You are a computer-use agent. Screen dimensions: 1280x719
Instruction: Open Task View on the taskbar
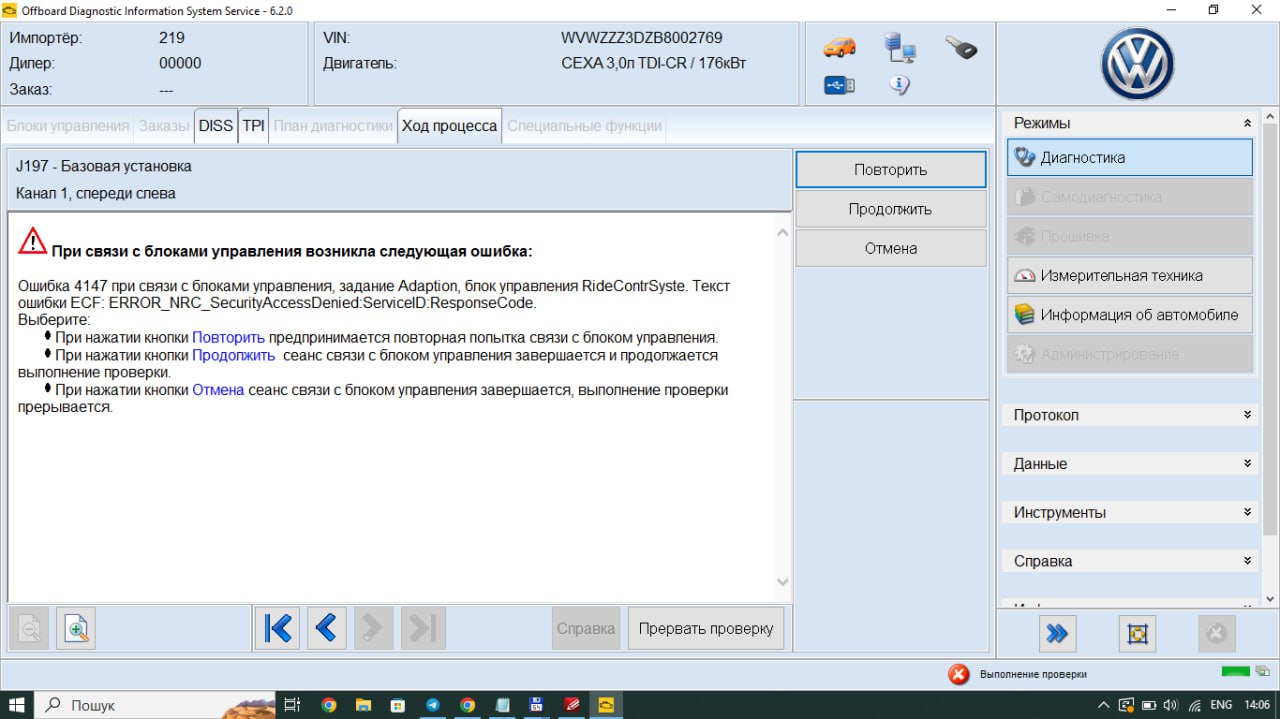(x=292, y=705)
